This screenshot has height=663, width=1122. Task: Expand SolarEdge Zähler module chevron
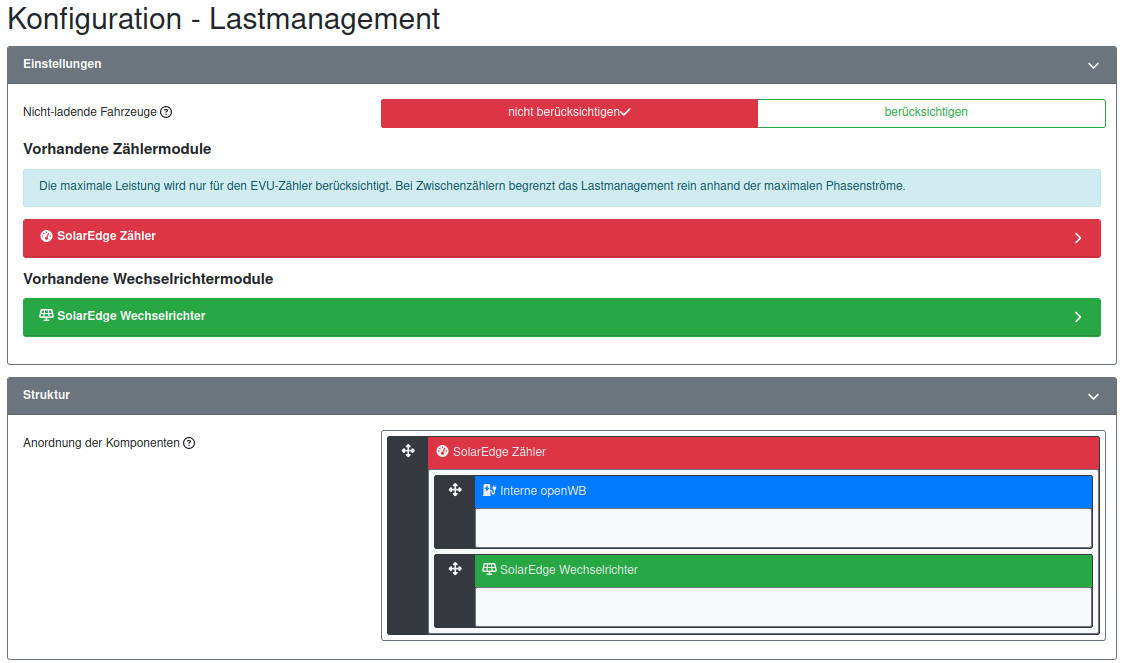coord(1078,238)
